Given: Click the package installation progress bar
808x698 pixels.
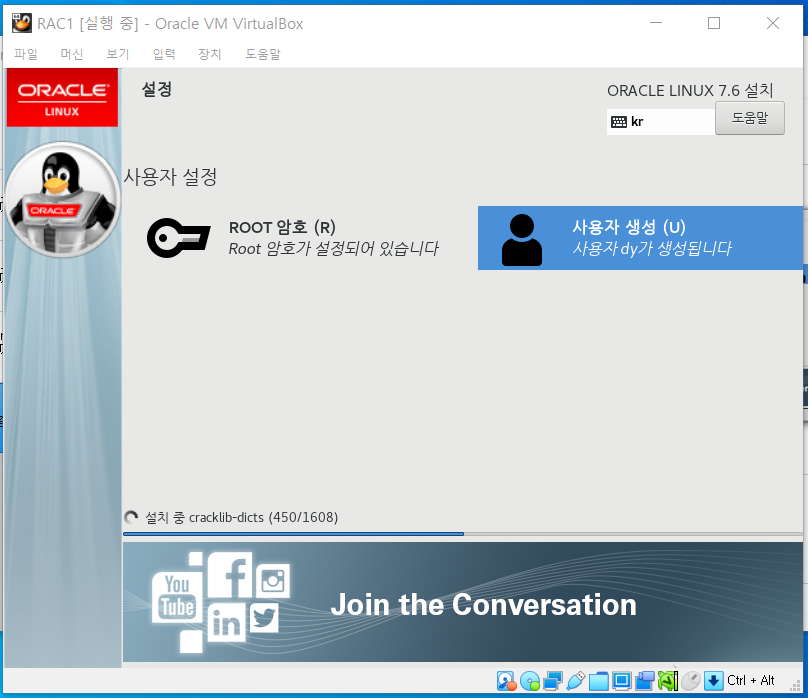Looking at the screenshot, I should 463,534.
